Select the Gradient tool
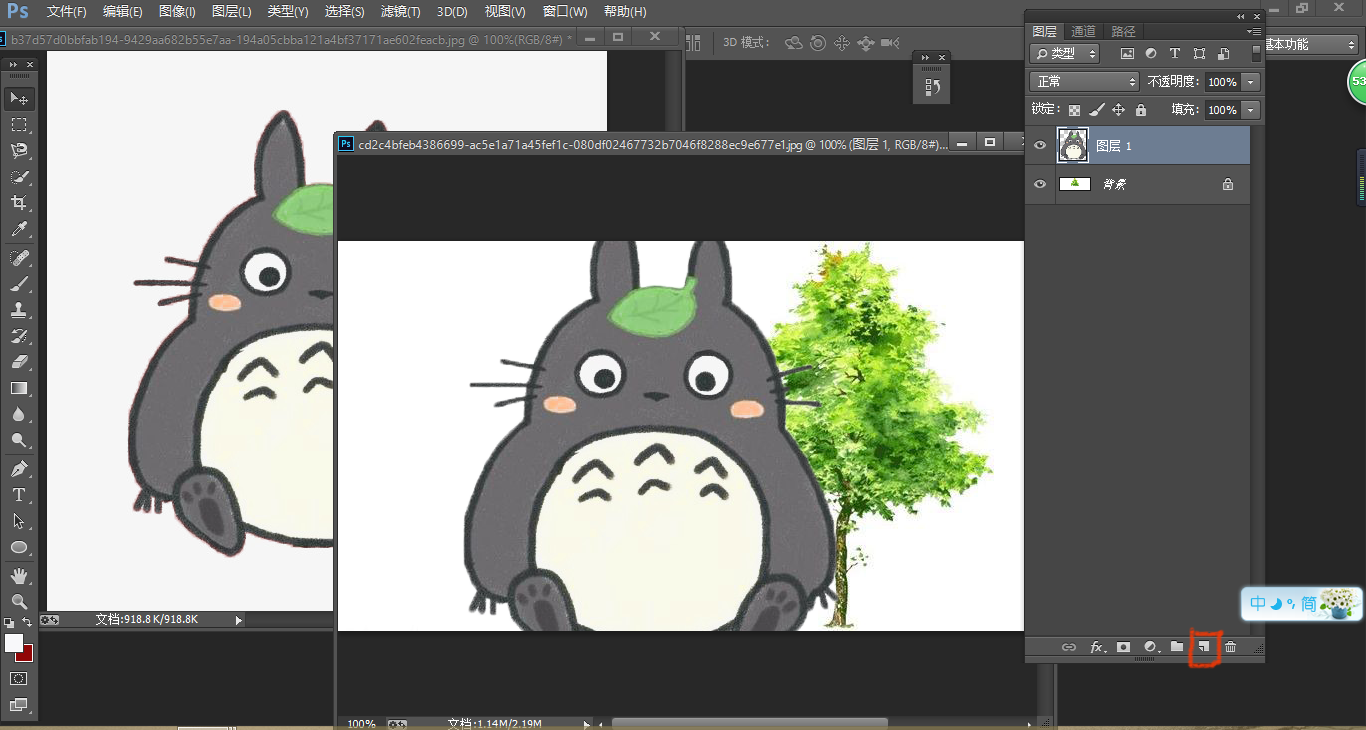 pos(19,388)
